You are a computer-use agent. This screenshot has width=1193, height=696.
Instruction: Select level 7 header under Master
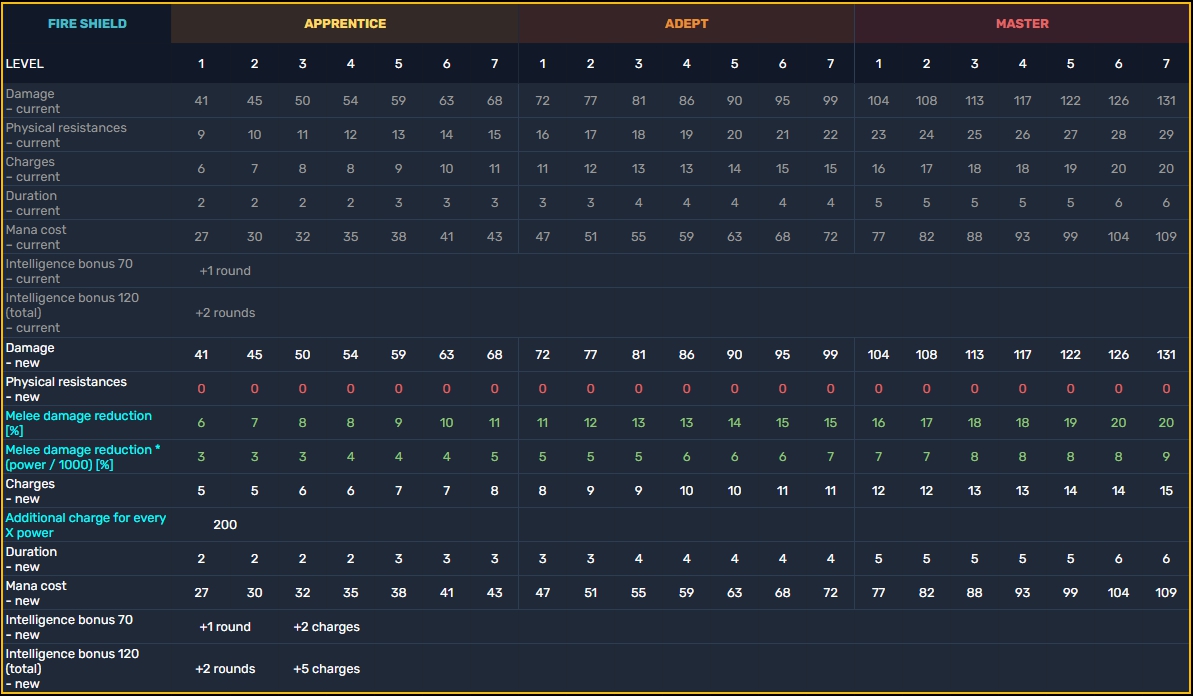[x=1166, y=64]
